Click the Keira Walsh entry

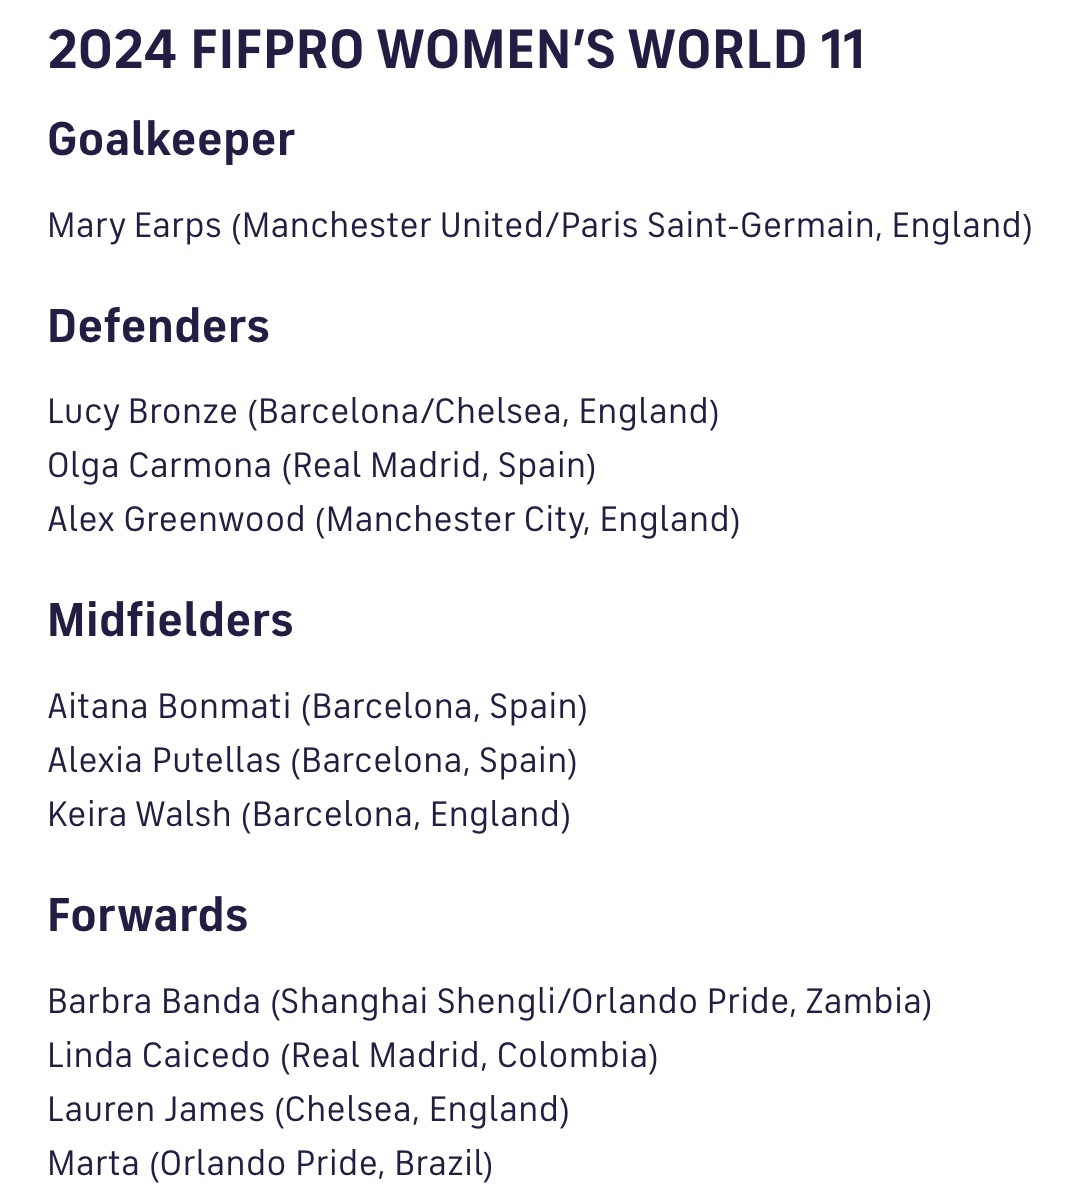pos(309,814)
